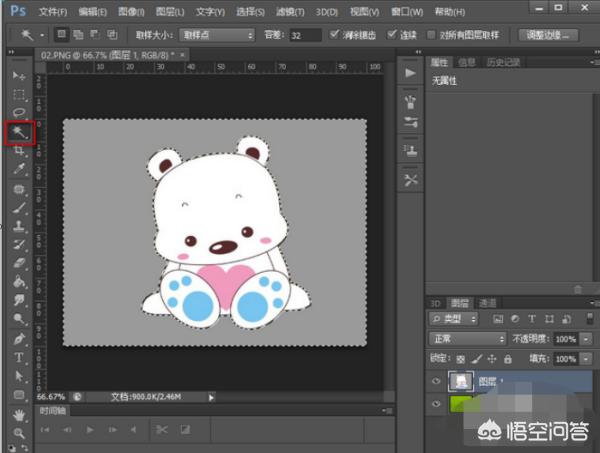The height and width of the screenshot is (453, 600).
Task: Enable the 对所有图层取样 checkbox
Action: pos(431,35)
